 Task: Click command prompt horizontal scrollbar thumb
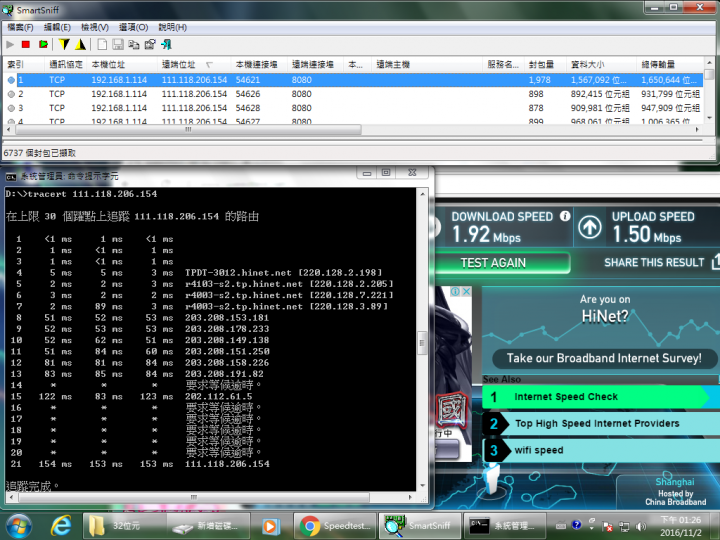point(193,497)
